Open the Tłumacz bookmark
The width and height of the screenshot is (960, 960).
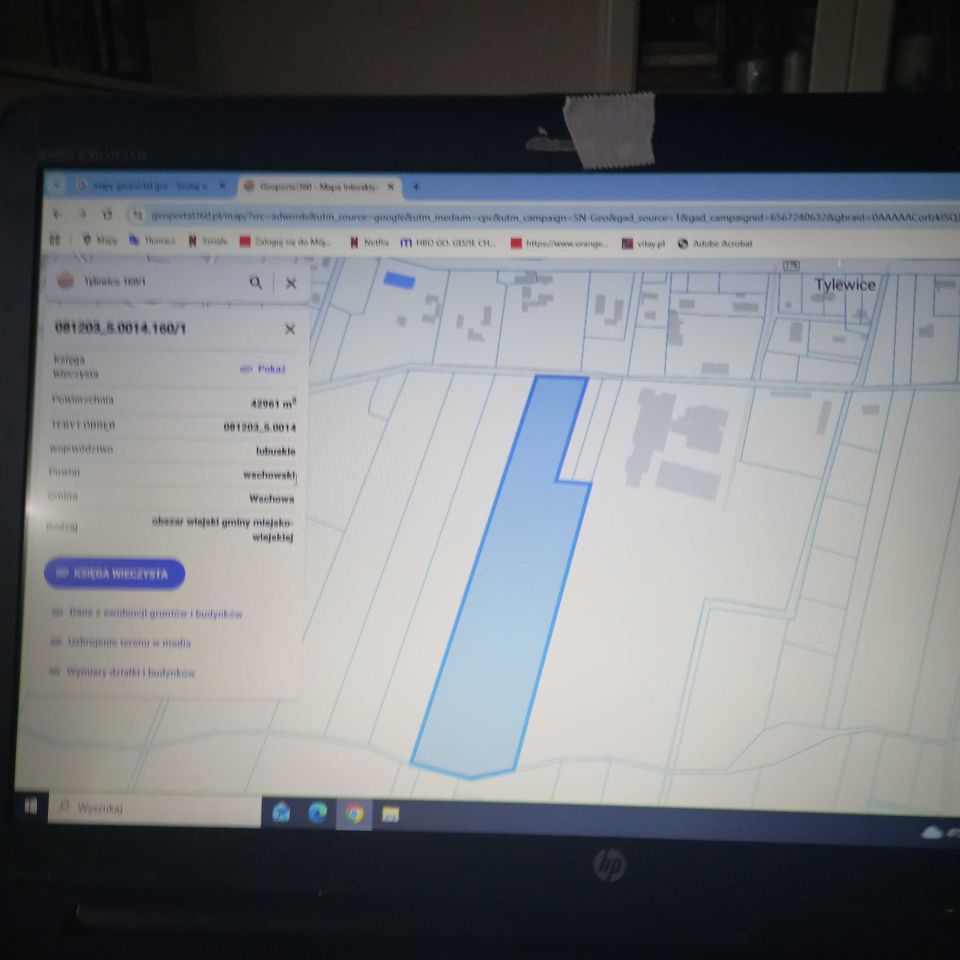coord(152,241)
